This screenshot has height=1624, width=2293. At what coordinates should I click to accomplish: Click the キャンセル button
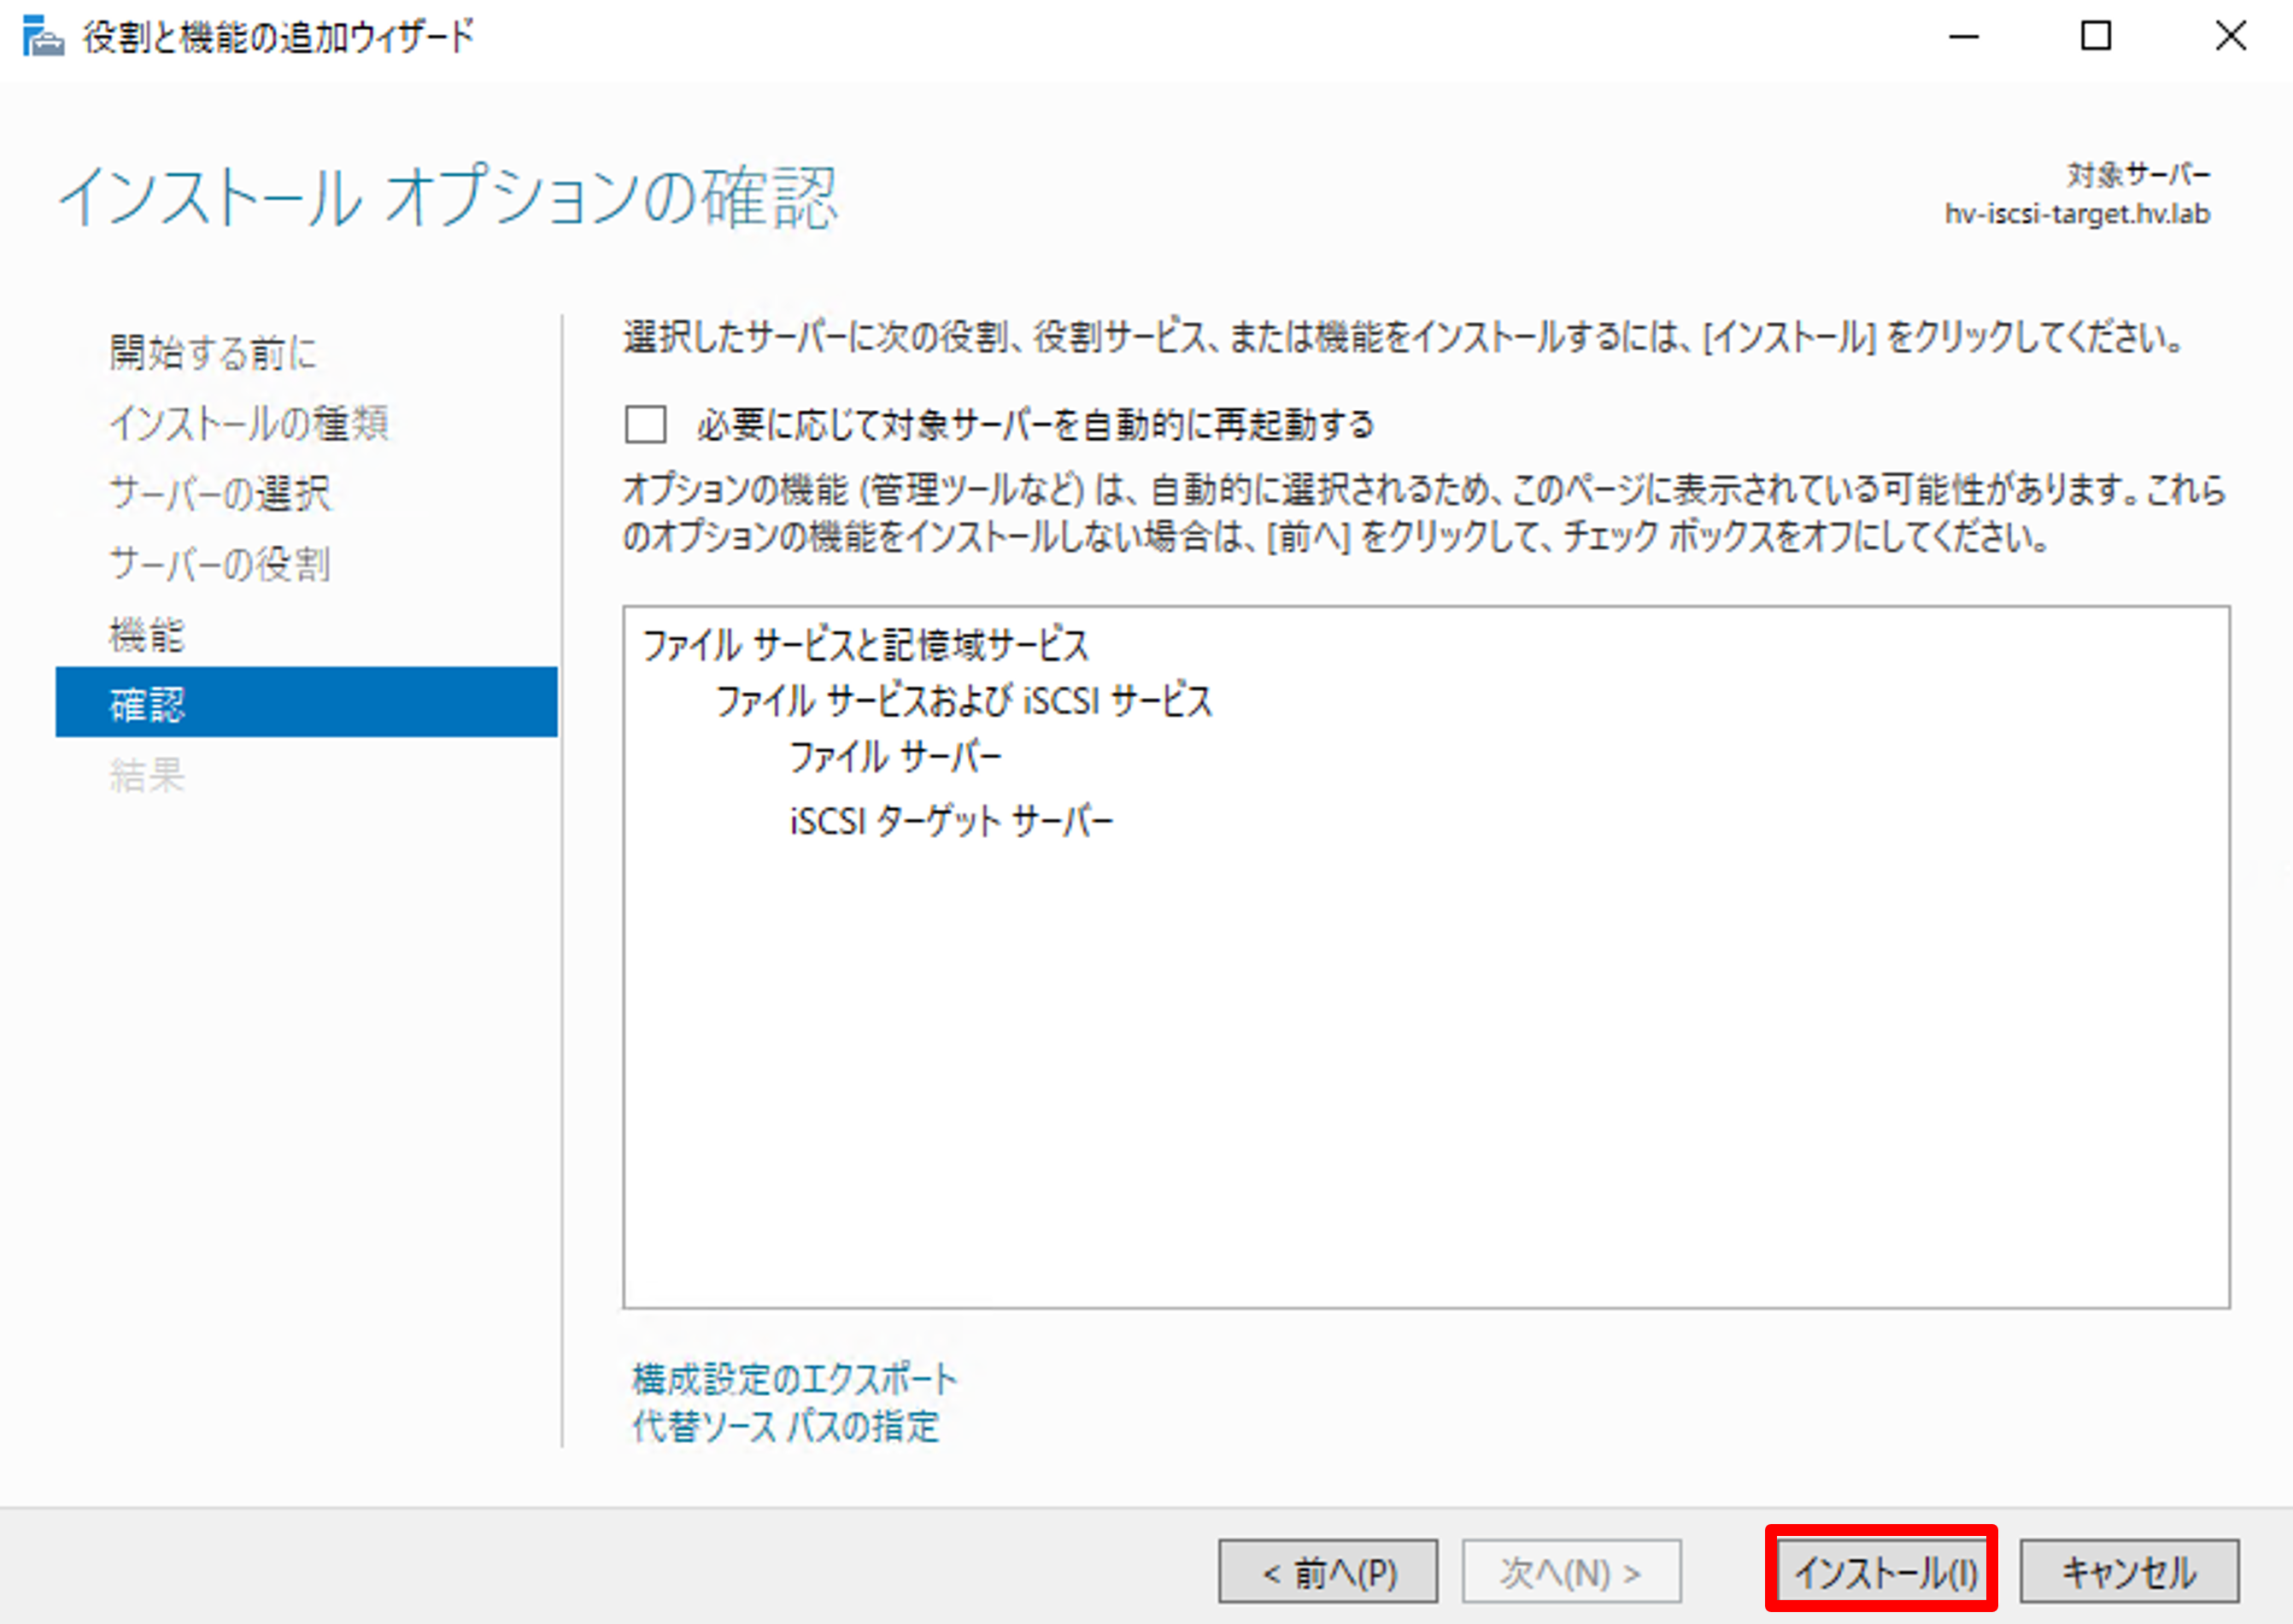tap(2129, 1572)
